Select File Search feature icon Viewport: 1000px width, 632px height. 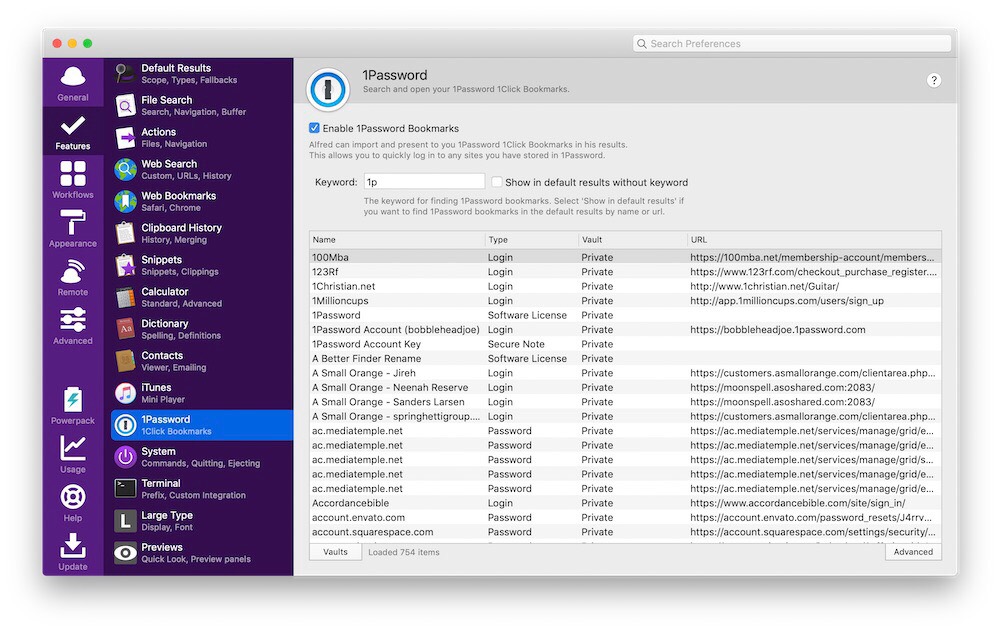[x=126, y=105]
